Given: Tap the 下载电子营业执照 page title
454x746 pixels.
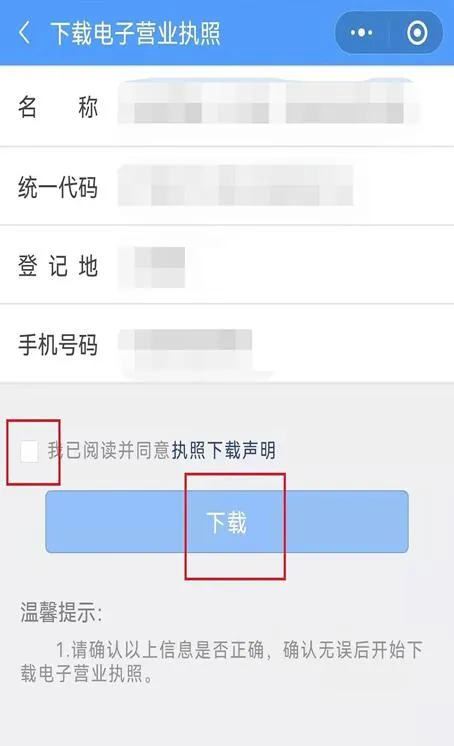Looking at the screenshot, I should click(135, 33).
